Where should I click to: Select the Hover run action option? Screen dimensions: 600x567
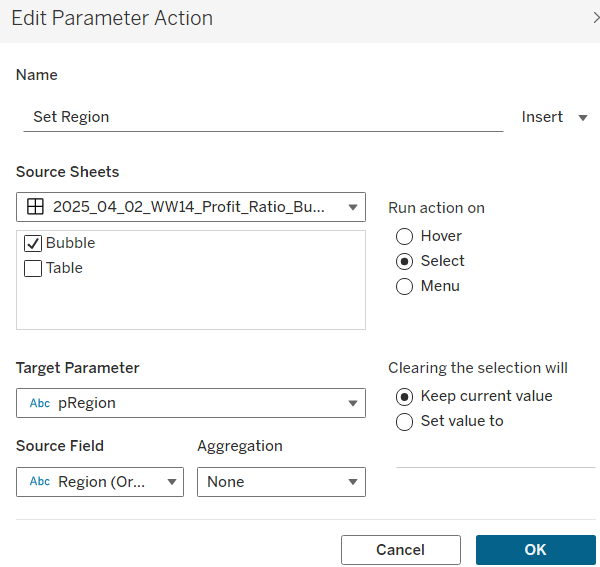(405, 237)
